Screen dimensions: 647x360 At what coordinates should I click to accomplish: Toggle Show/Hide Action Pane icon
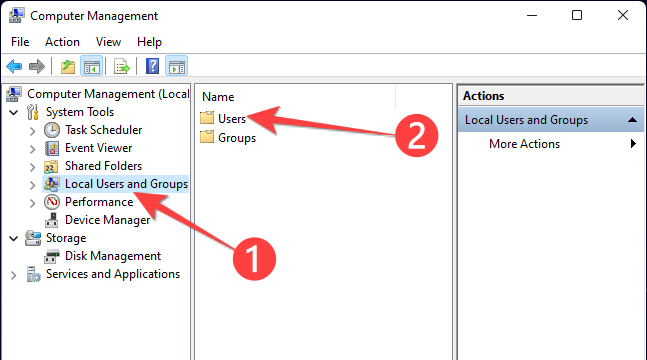coord(177,66)
